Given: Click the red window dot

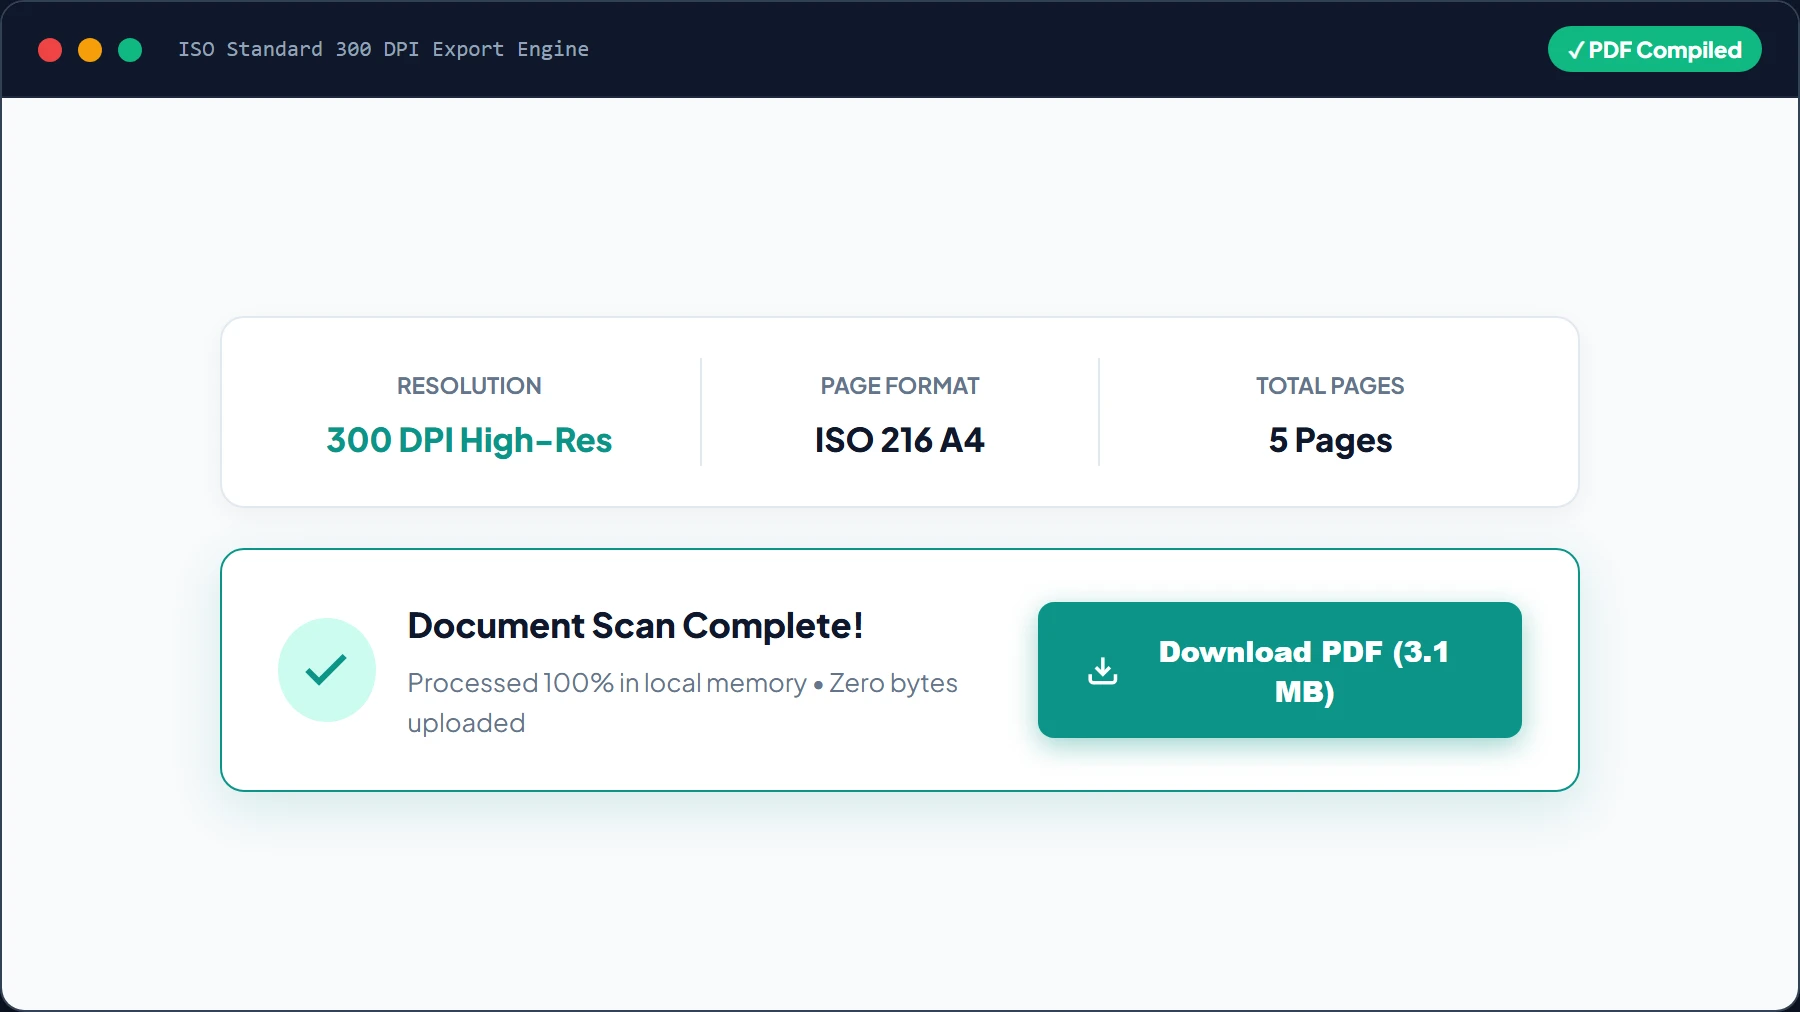Looking at the screenshot, I should 50,50.
